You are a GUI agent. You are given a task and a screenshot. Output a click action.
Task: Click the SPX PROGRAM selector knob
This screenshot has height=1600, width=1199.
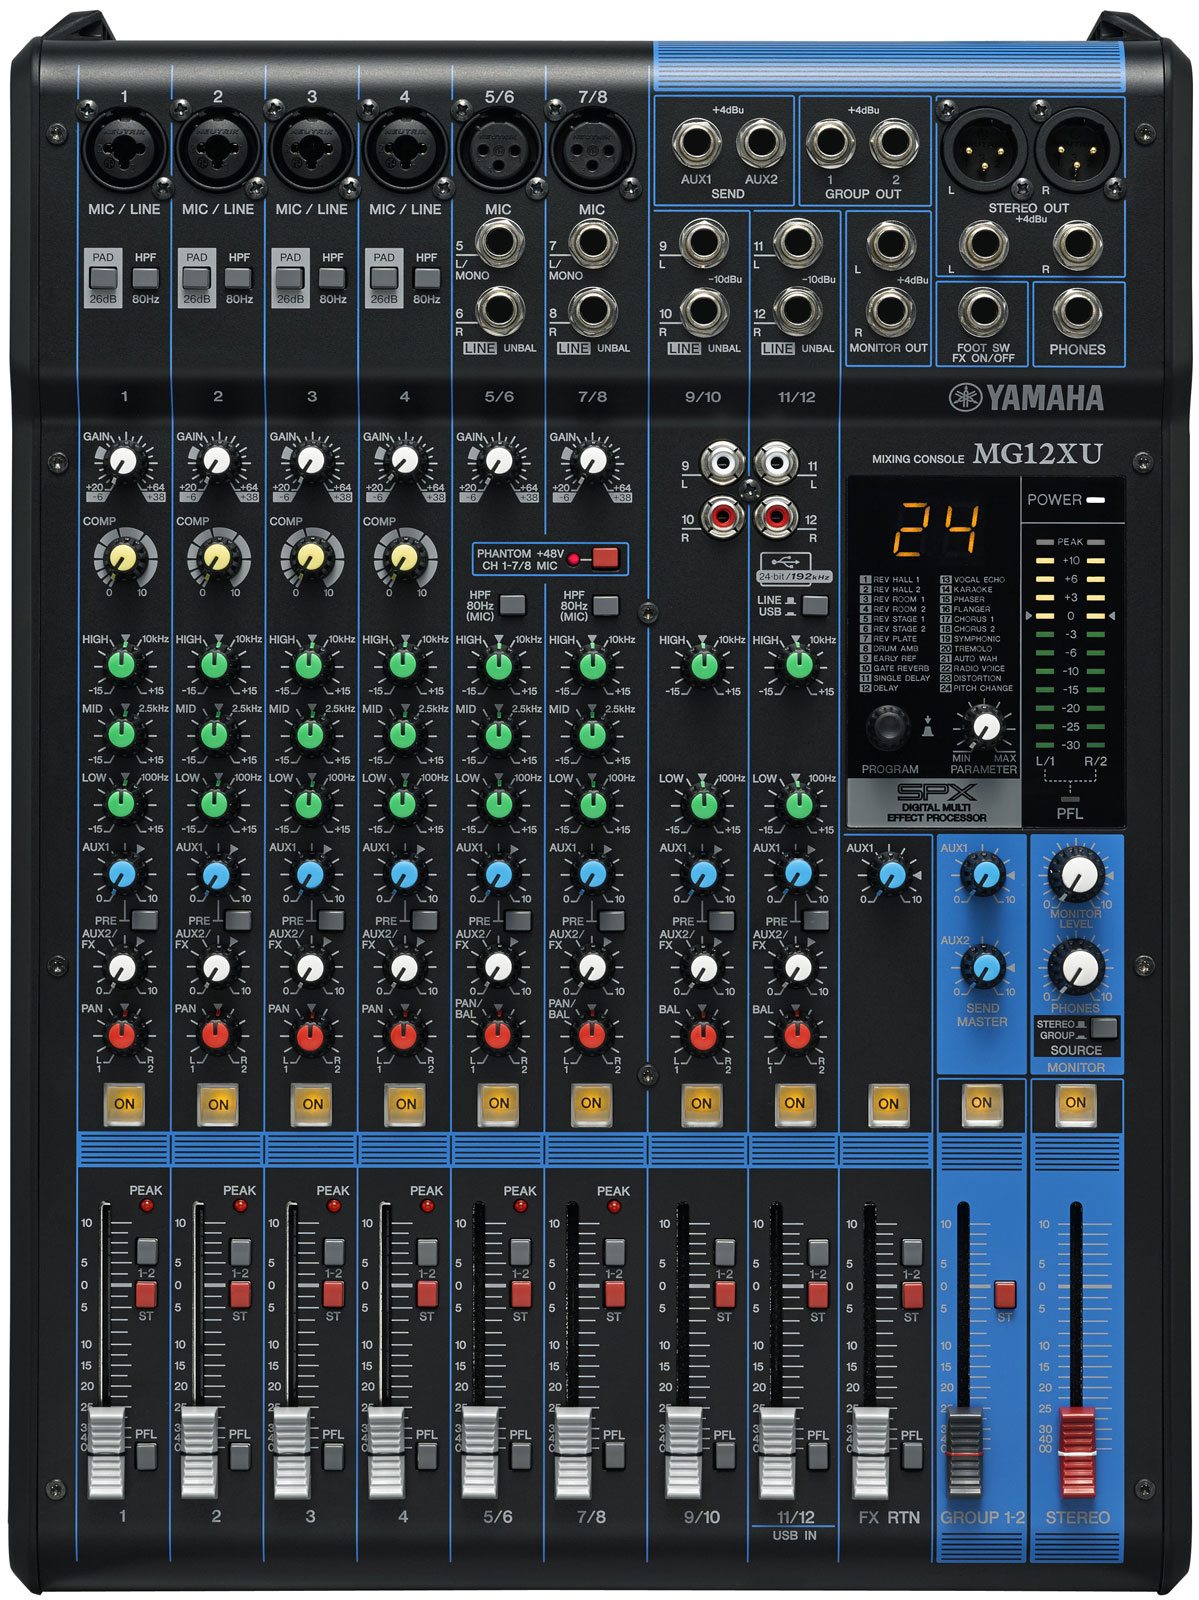886,727
